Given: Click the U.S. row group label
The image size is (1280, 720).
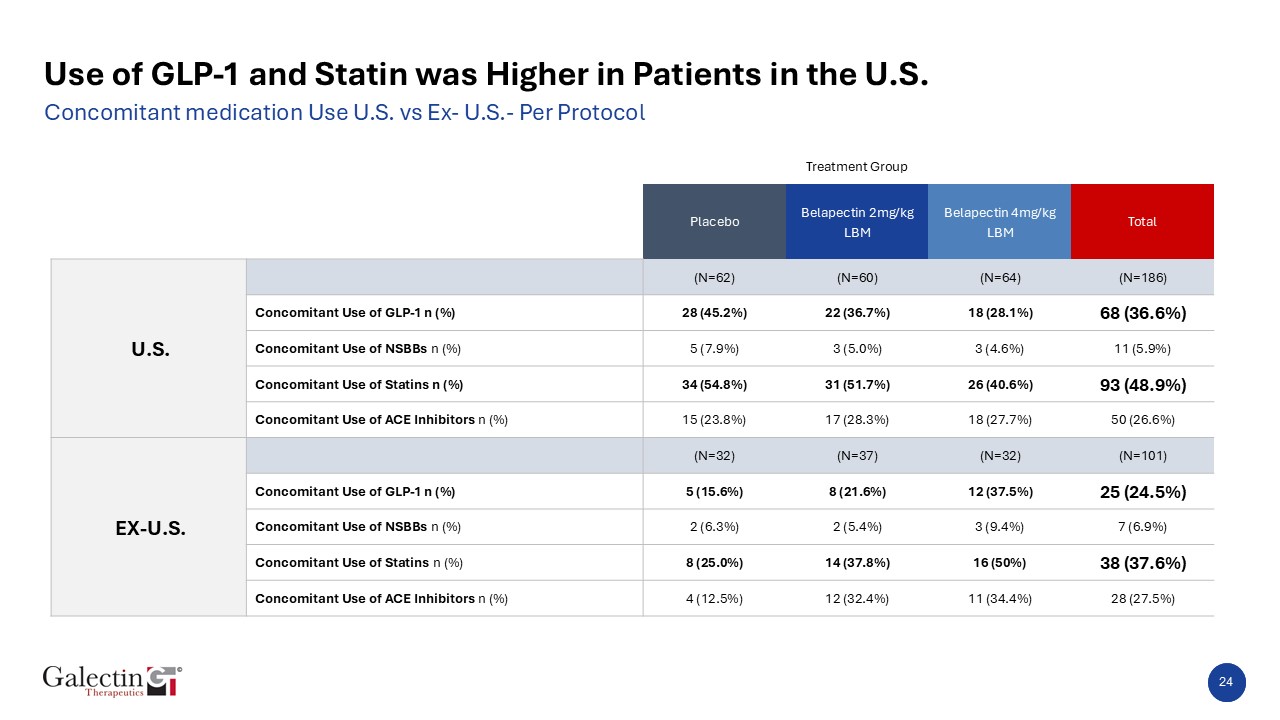Looking at the screenshot, I should (149, 350).
